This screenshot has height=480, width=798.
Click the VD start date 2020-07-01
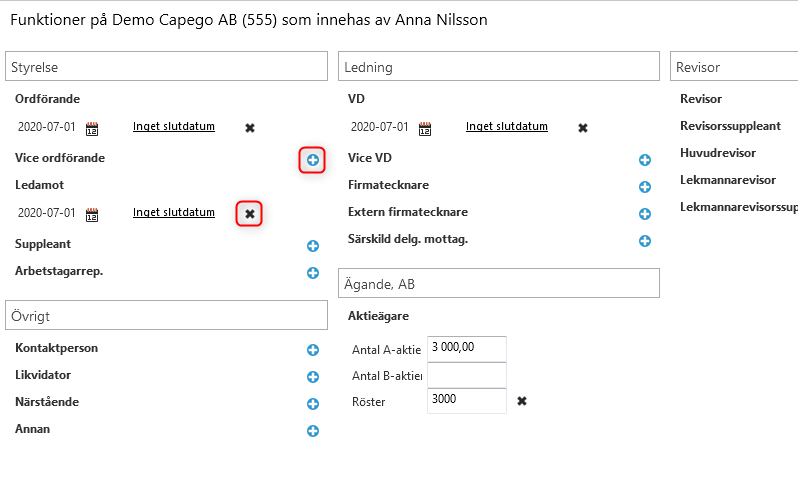click(x=379, y=126)
